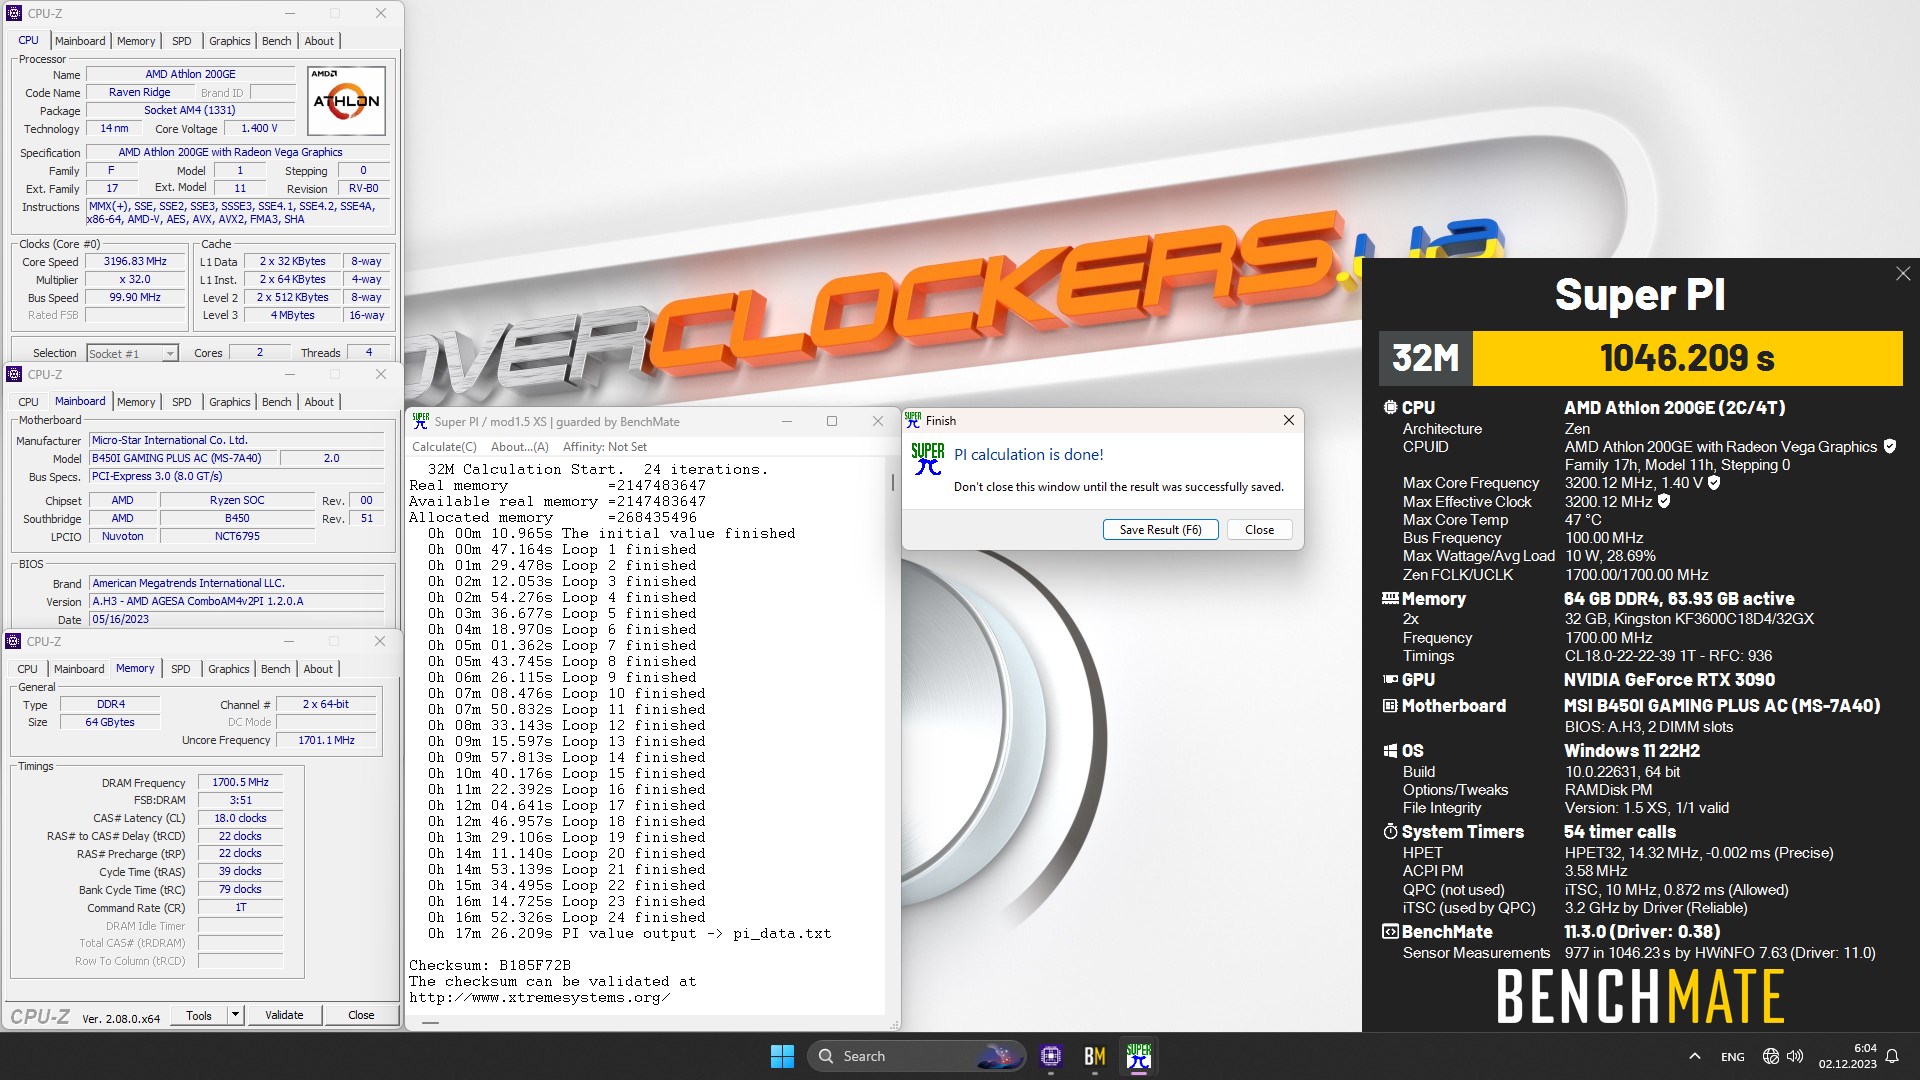Click the B450I GAMING PLUS AC model field
This screenshot has width=1920, height=1080.
pos(182,458)
